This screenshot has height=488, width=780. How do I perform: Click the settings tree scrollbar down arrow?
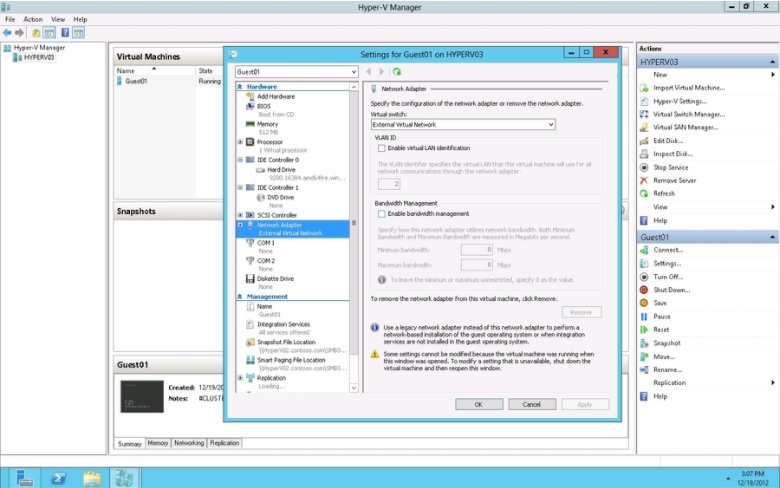354,388
